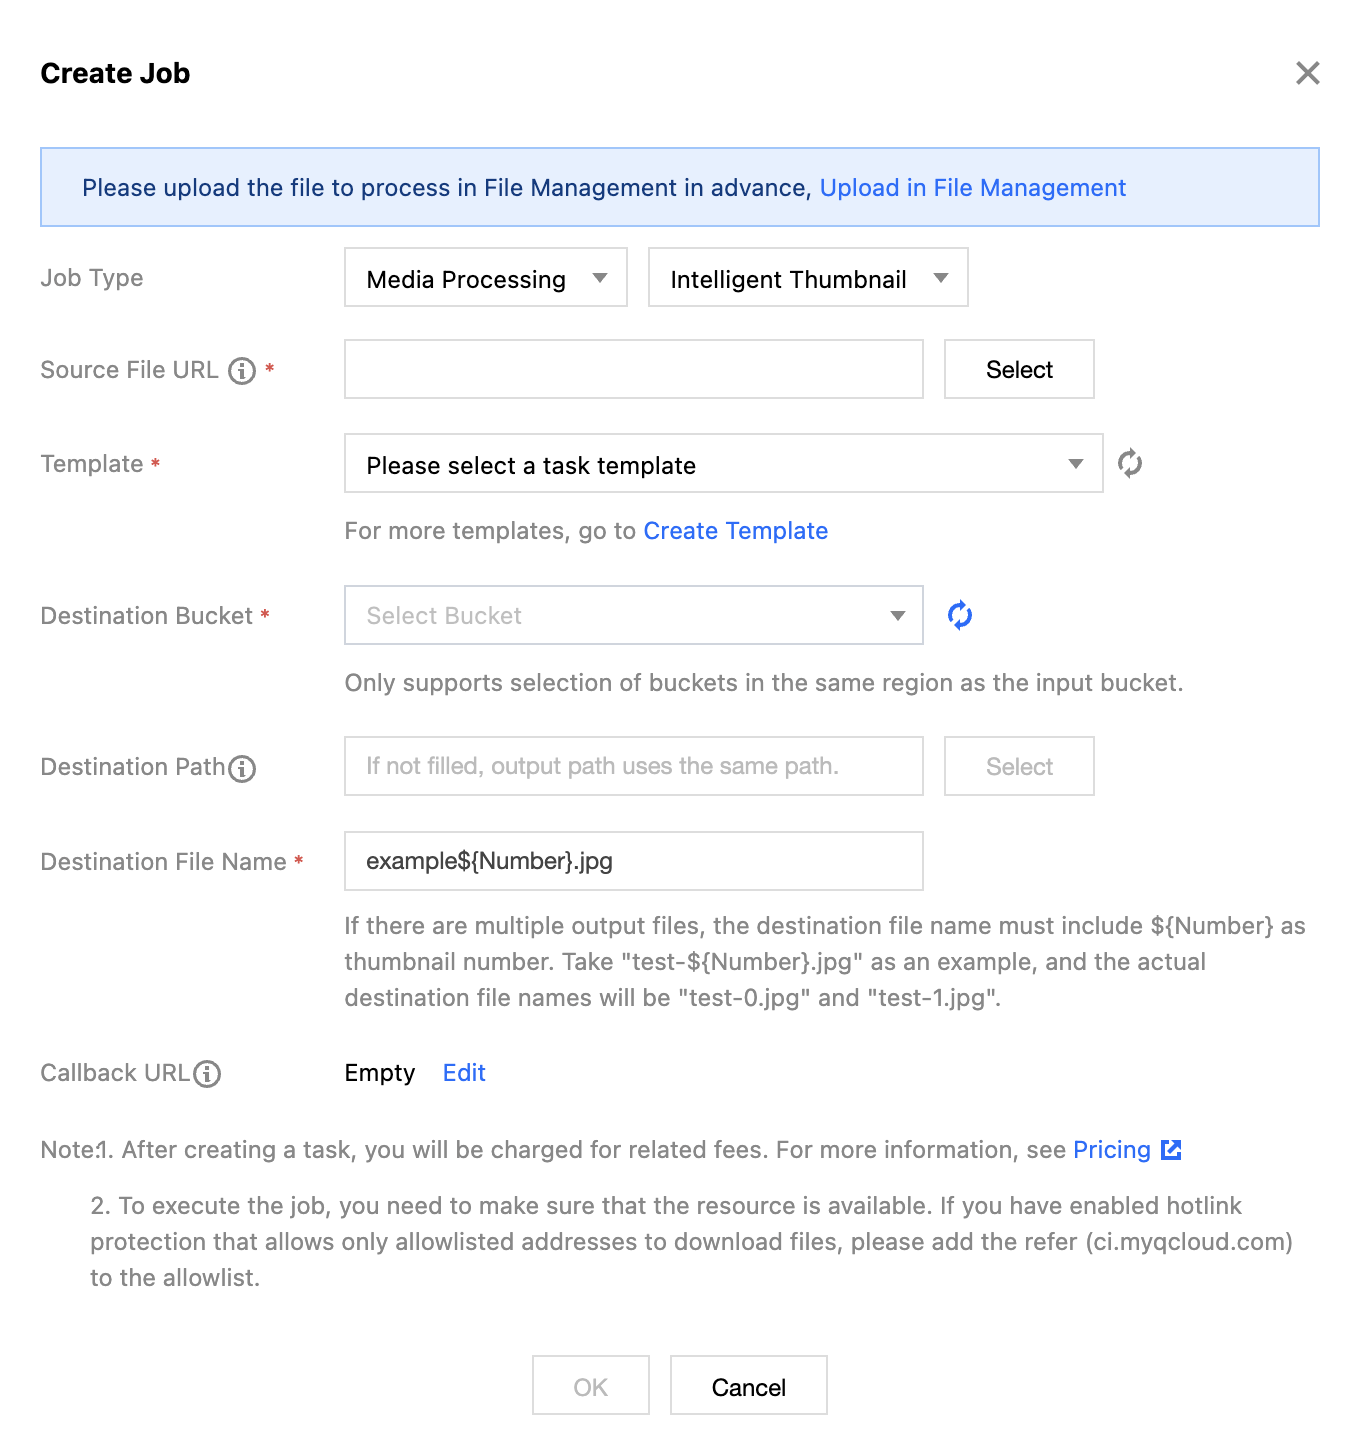Screen dimensions: 1362x1452
Task: Focus the Source File URL input field
Action: tap(633, 370)
